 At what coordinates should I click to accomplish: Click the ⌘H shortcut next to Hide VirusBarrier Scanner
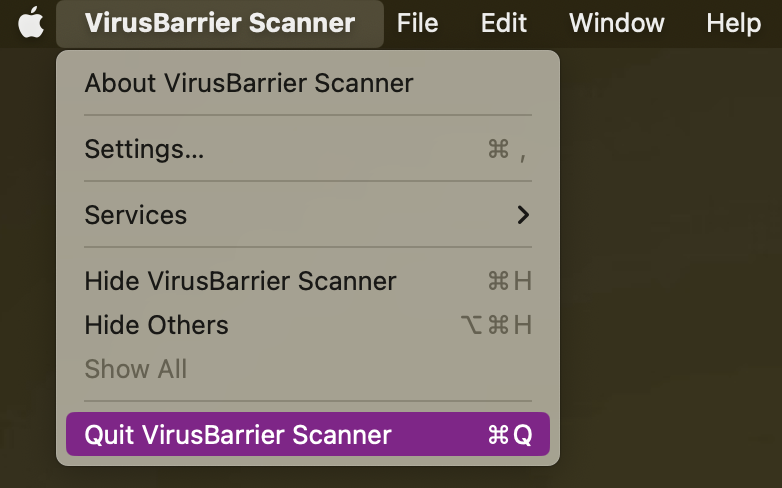pos(510,281)
